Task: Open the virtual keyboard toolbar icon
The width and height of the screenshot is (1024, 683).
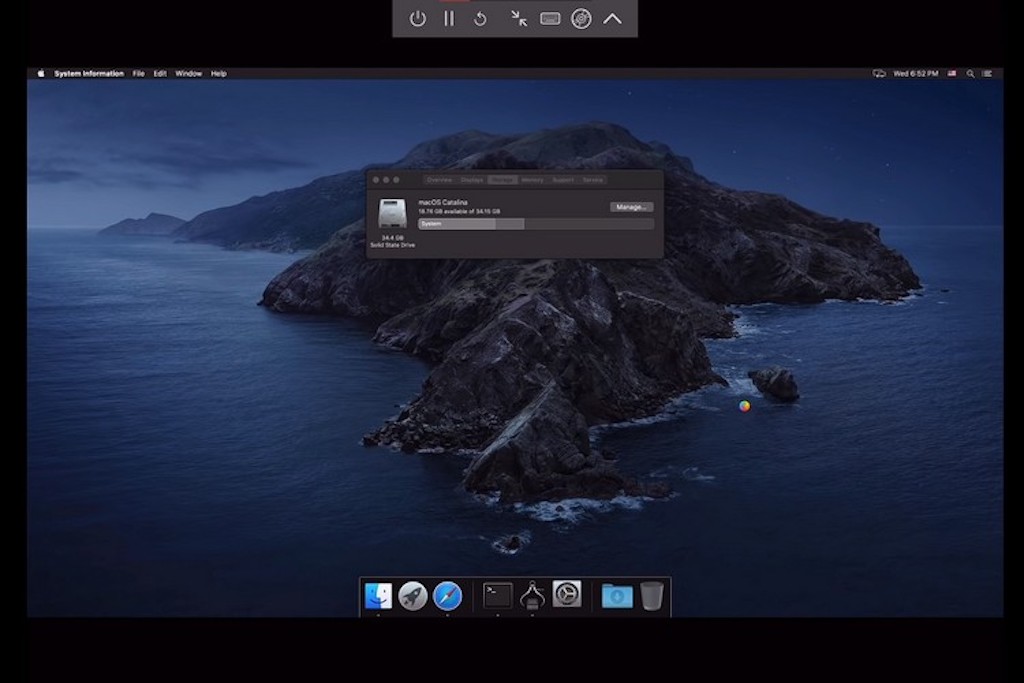Action: [x=548, y=18]
